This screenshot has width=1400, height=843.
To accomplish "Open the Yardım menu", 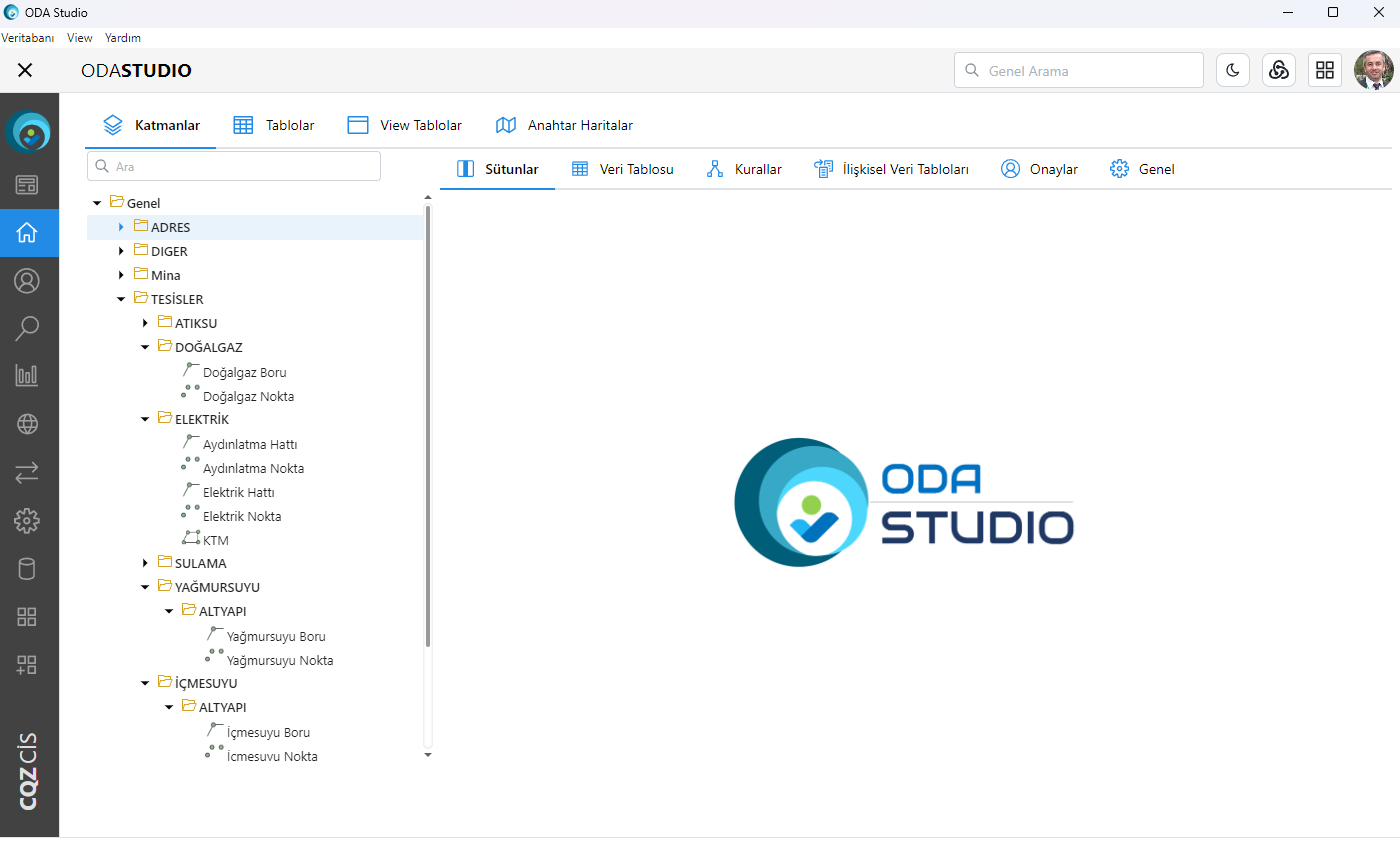I will point(122,38).
